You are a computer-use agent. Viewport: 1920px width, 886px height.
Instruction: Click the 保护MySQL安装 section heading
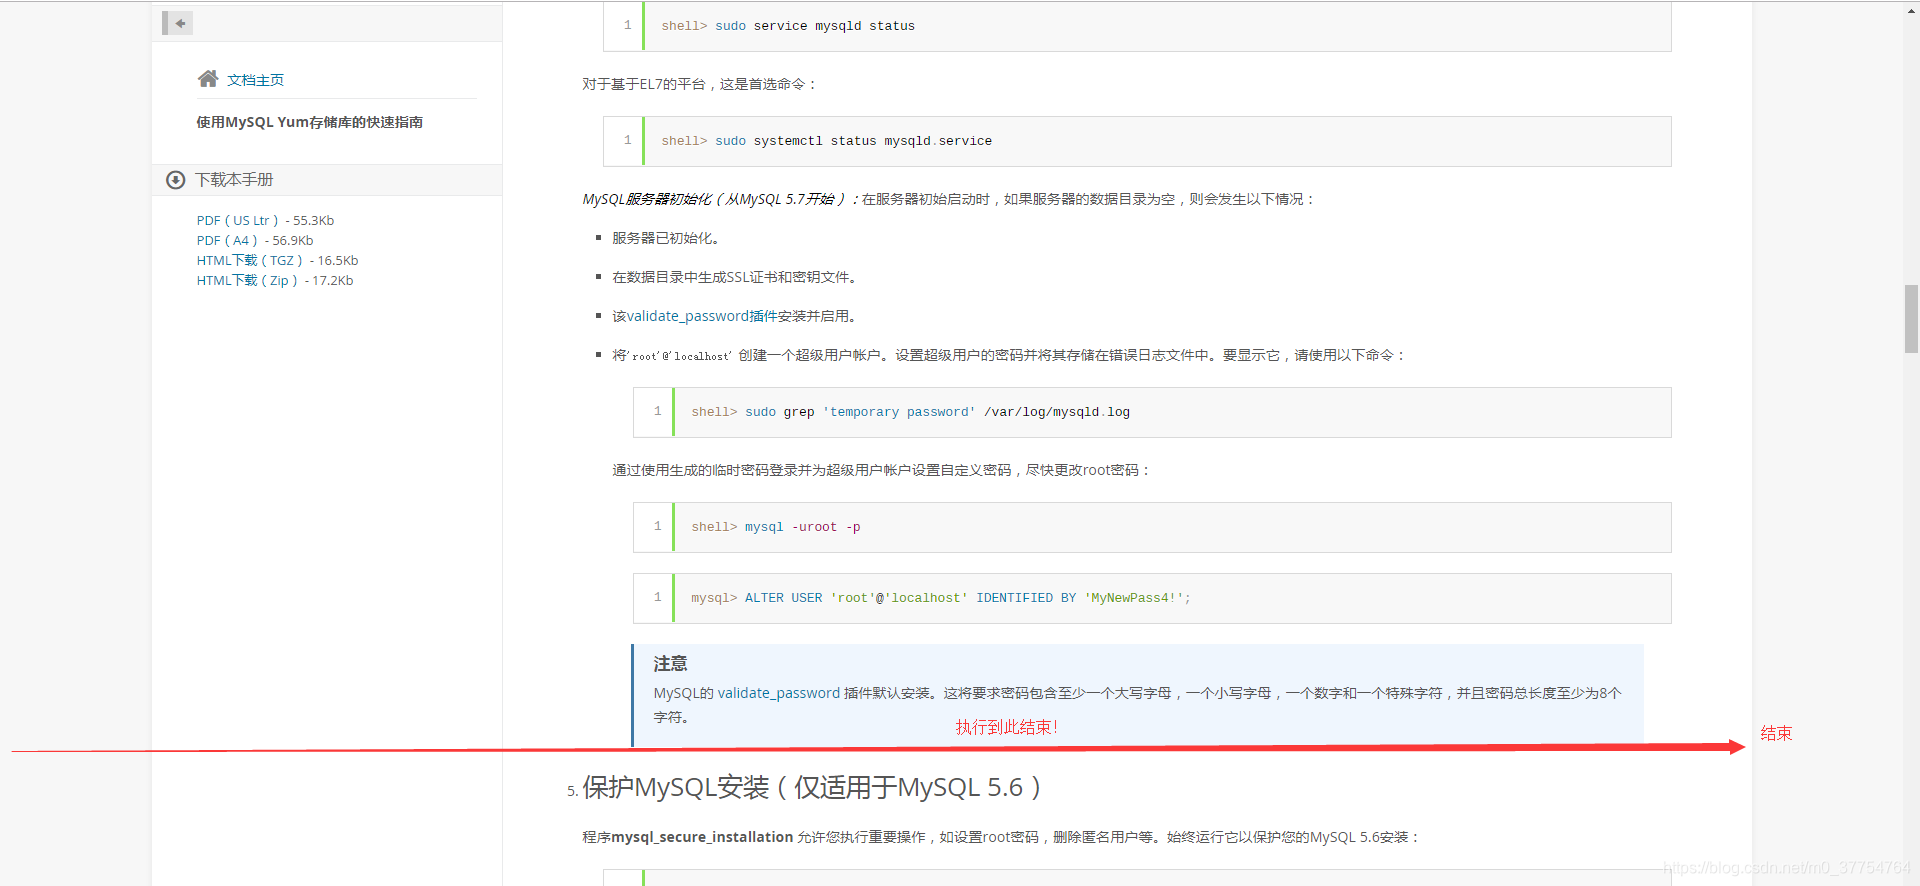pos(812,788)
